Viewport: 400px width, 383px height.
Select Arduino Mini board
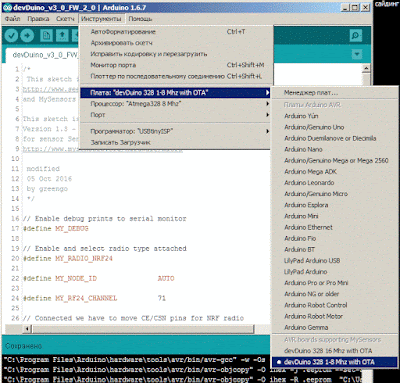[335, 216]
